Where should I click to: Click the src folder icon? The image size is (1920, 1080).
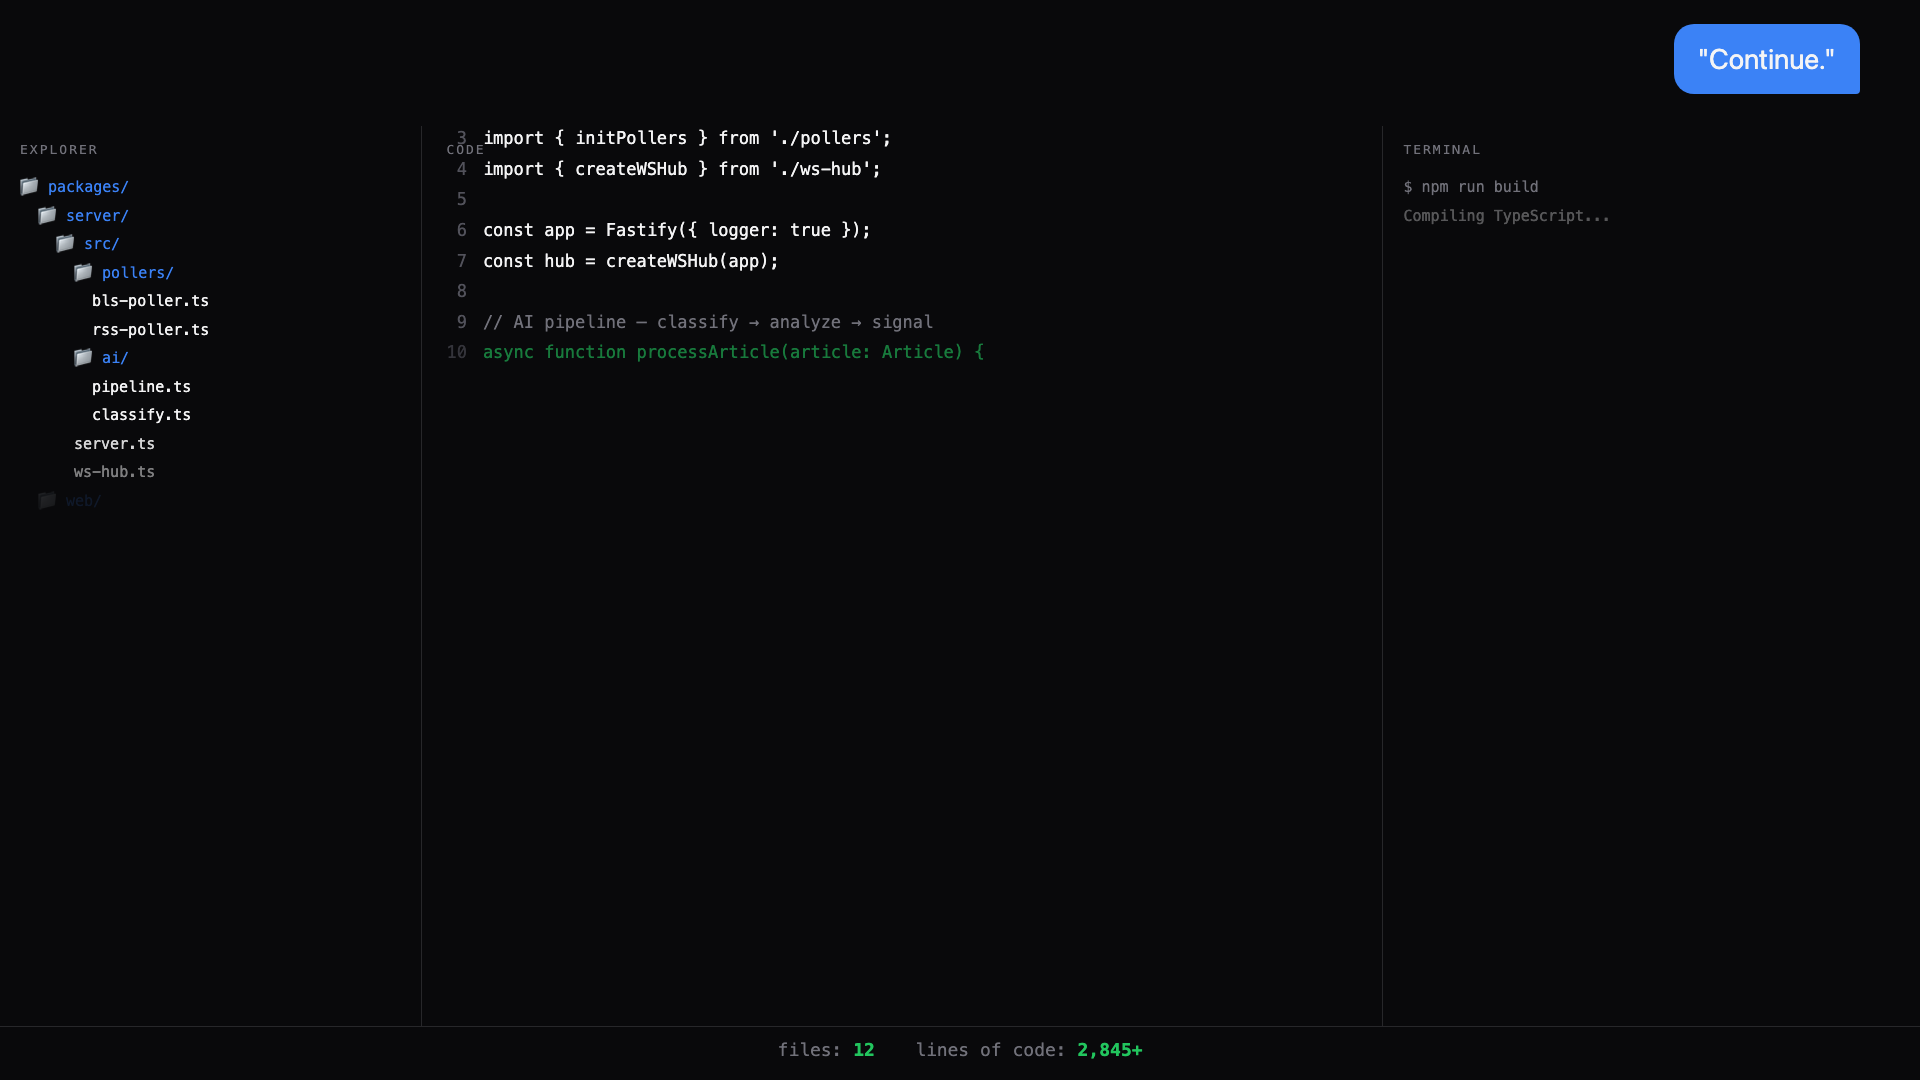[x=65, y=244]
